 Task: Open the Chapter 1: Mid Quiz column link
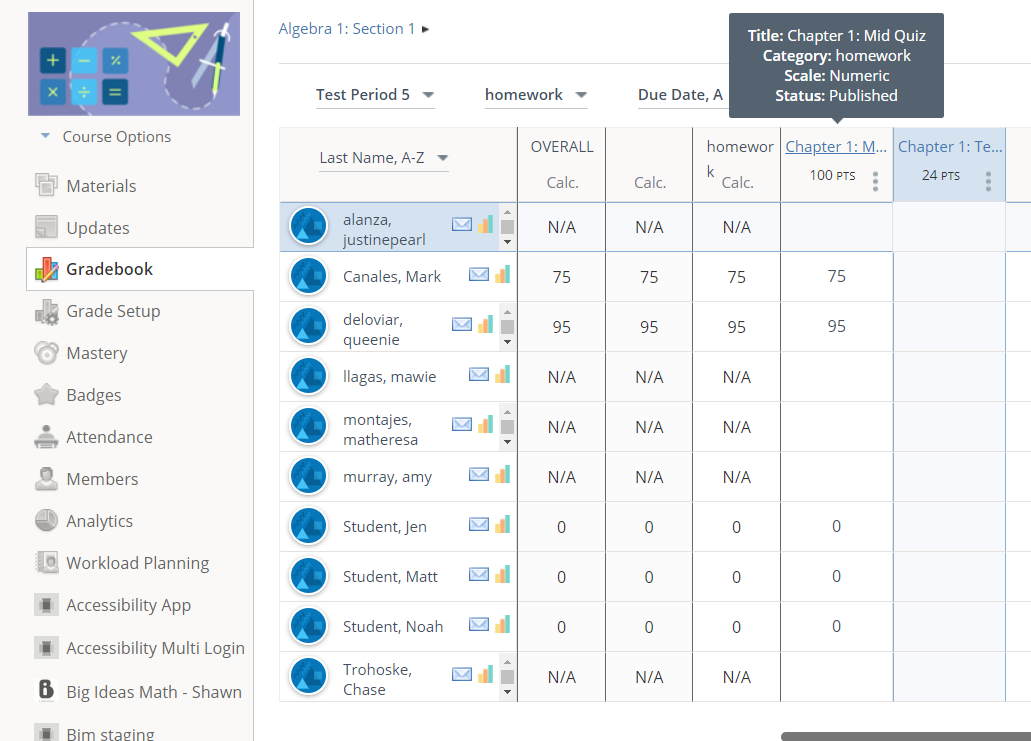point(836,147)
